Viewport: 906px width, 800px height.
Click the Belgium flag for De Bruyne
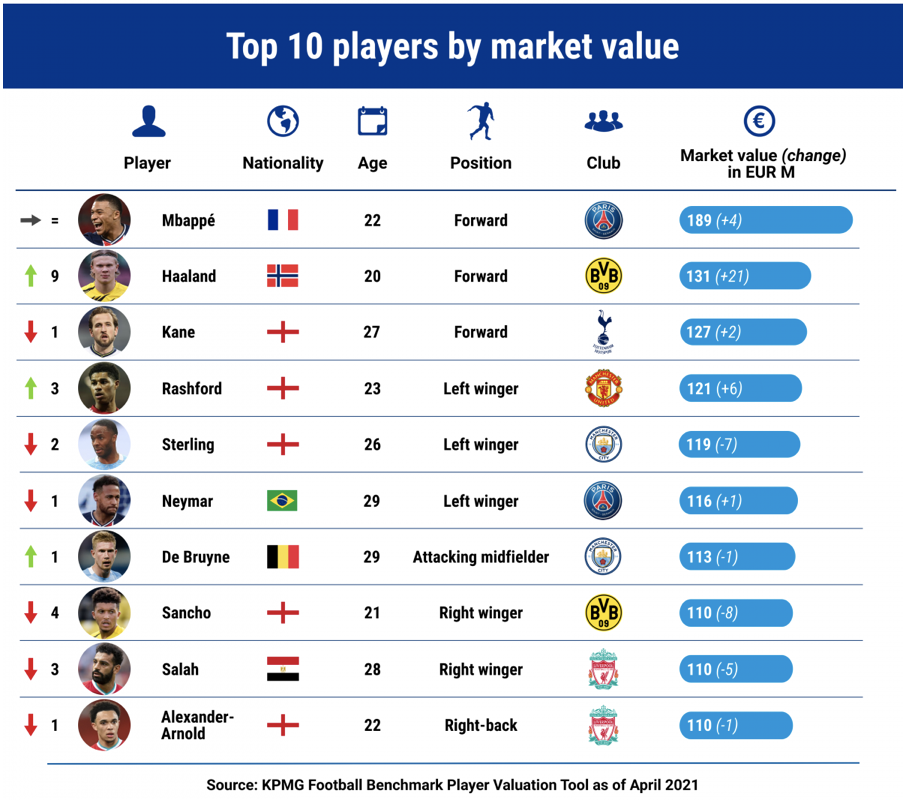282,557
